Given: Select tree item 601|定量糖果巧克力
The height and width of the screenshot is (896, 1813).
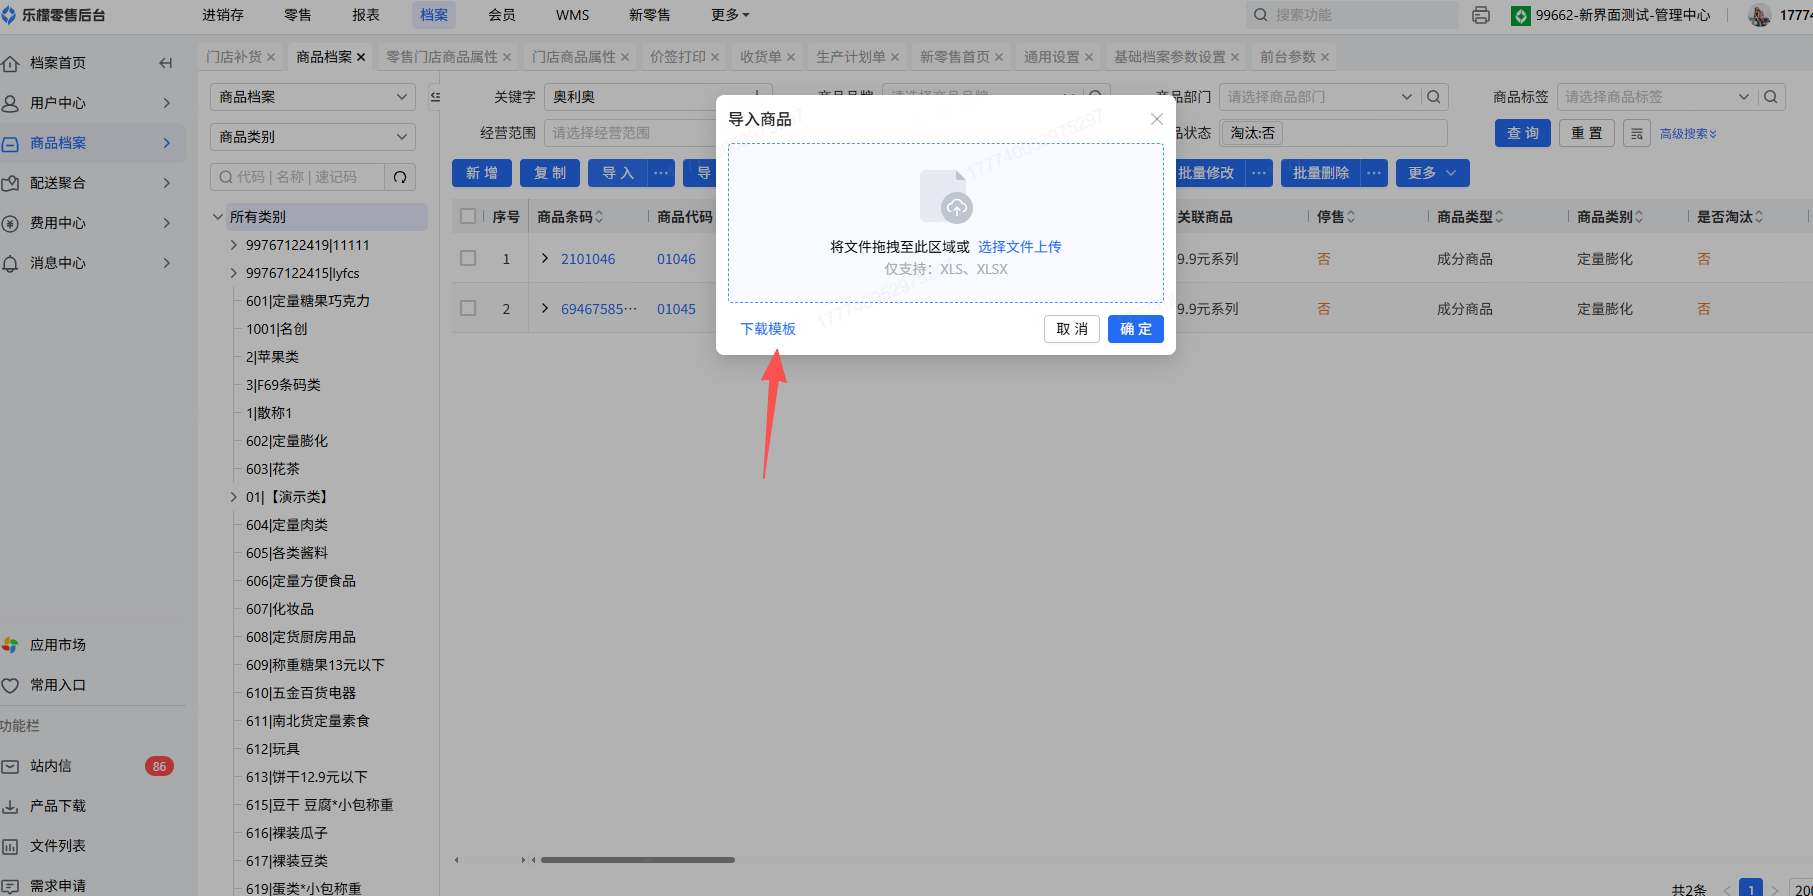Looking at the screenshot, I should pos(308,301).
